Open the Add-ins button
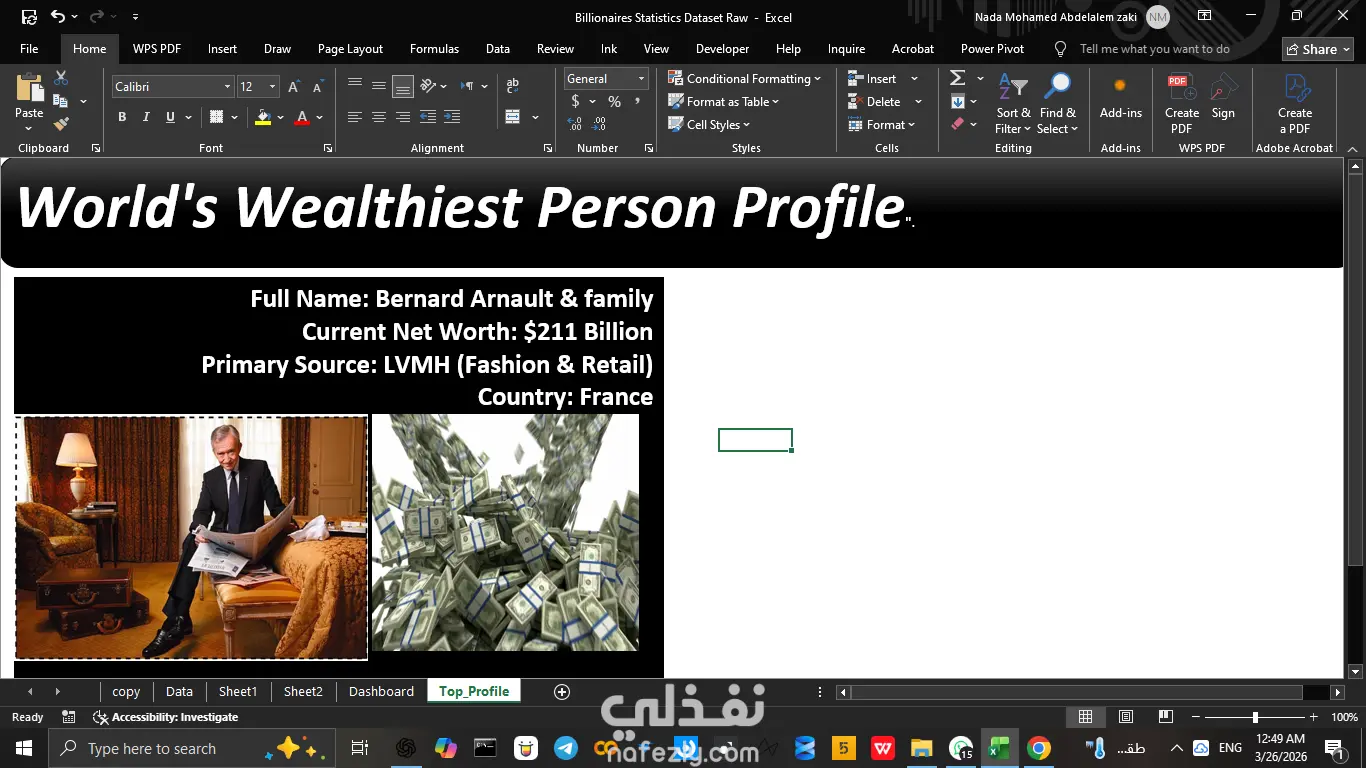 coord(1120,98)
